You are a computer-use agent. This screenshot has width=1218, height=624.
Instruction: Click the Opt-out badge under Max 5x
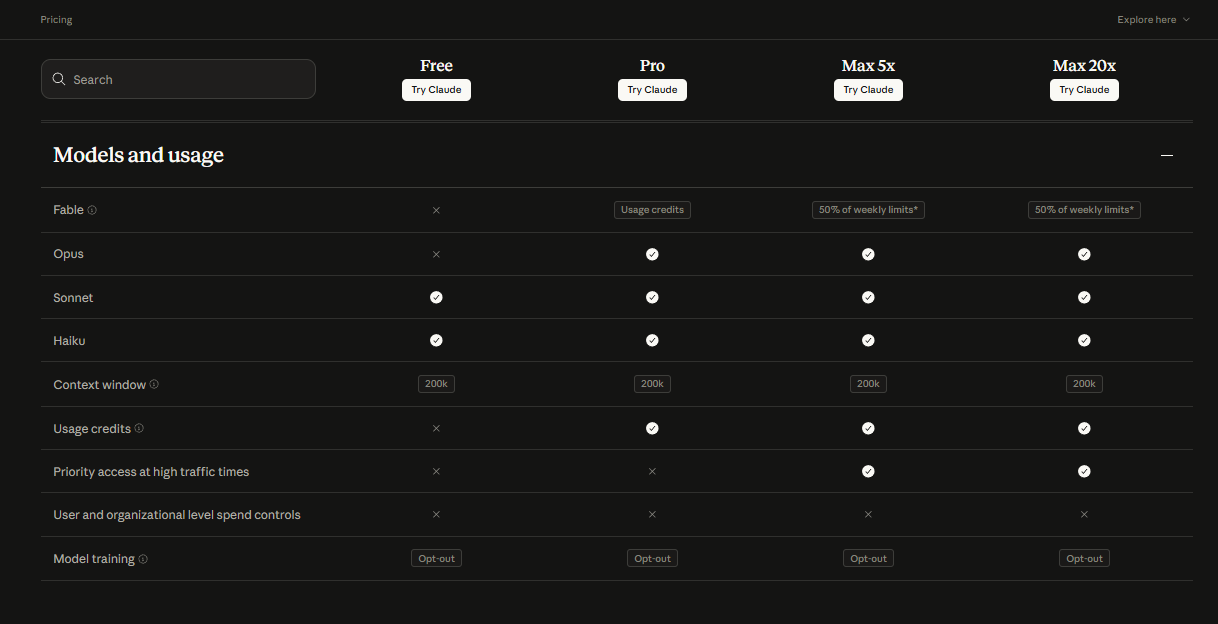(868, 559)
